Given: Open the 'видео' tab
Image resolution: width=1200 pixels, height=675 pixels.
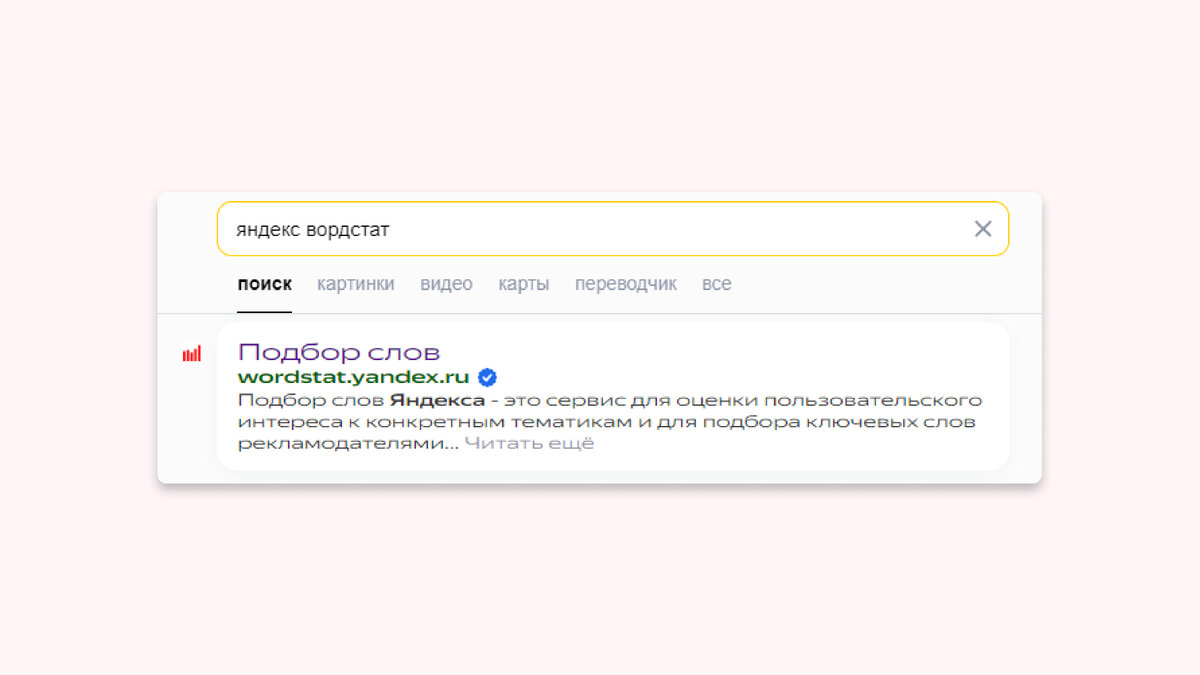Looking at the screenshot, I should [446, 284].
